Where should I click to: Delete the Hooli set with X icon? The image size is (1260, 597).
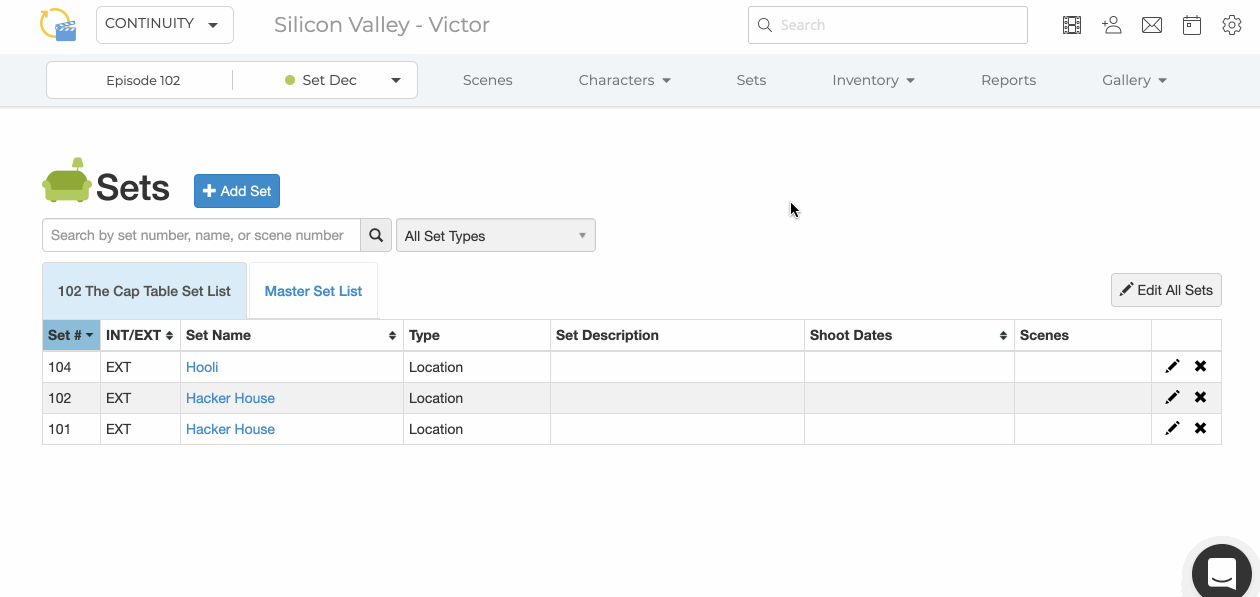tap(1200, 367)
